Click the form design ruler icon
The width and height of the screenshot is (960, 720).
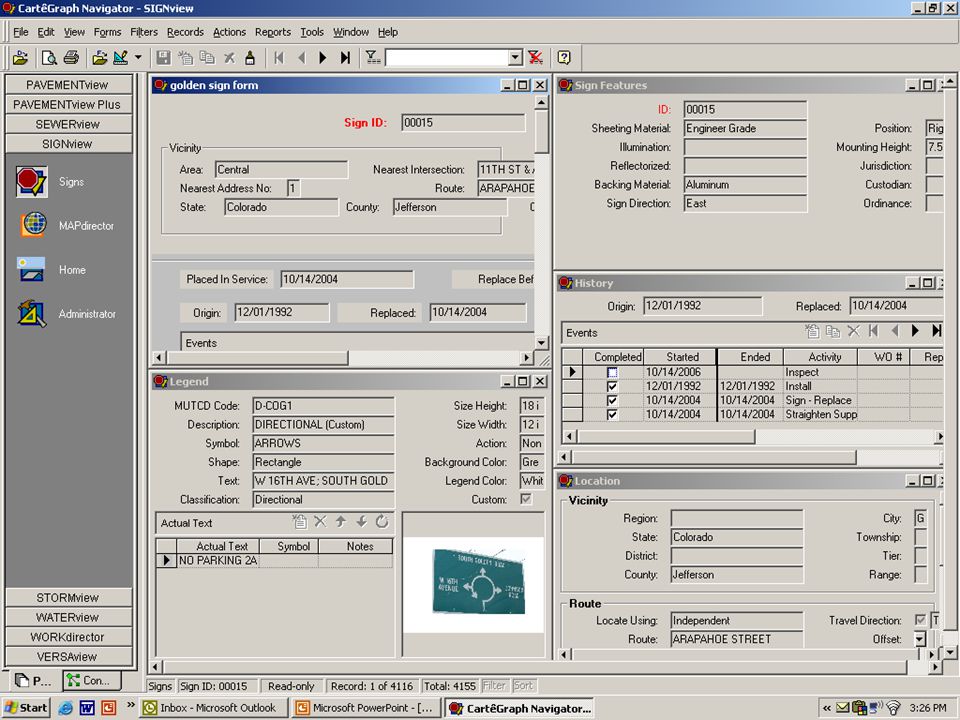pyautogui.click(x=121, y=58)
